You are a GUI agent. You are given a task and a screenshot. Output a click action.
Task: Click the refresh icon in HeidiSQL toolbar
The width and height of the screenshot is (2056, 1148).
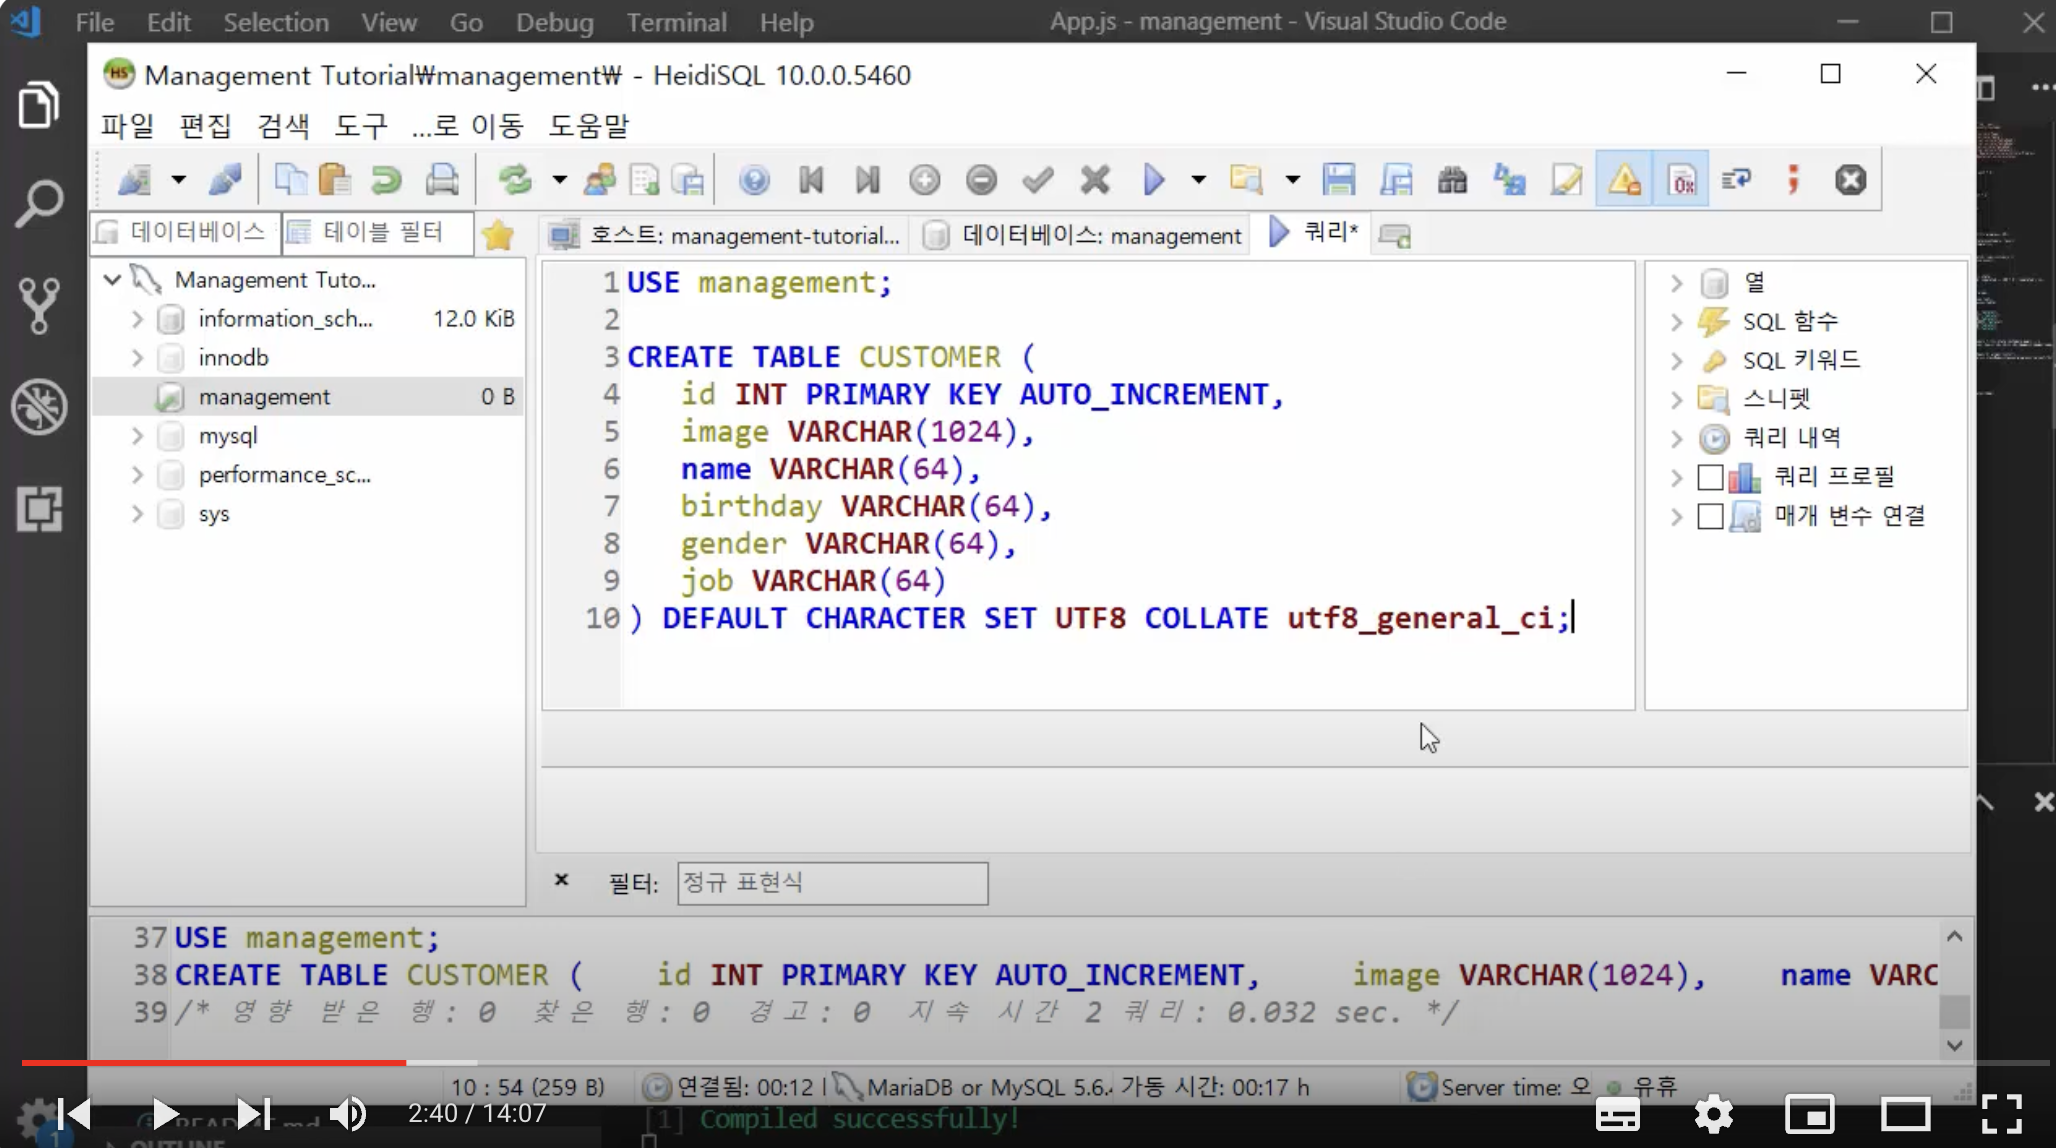pos(515,180)
